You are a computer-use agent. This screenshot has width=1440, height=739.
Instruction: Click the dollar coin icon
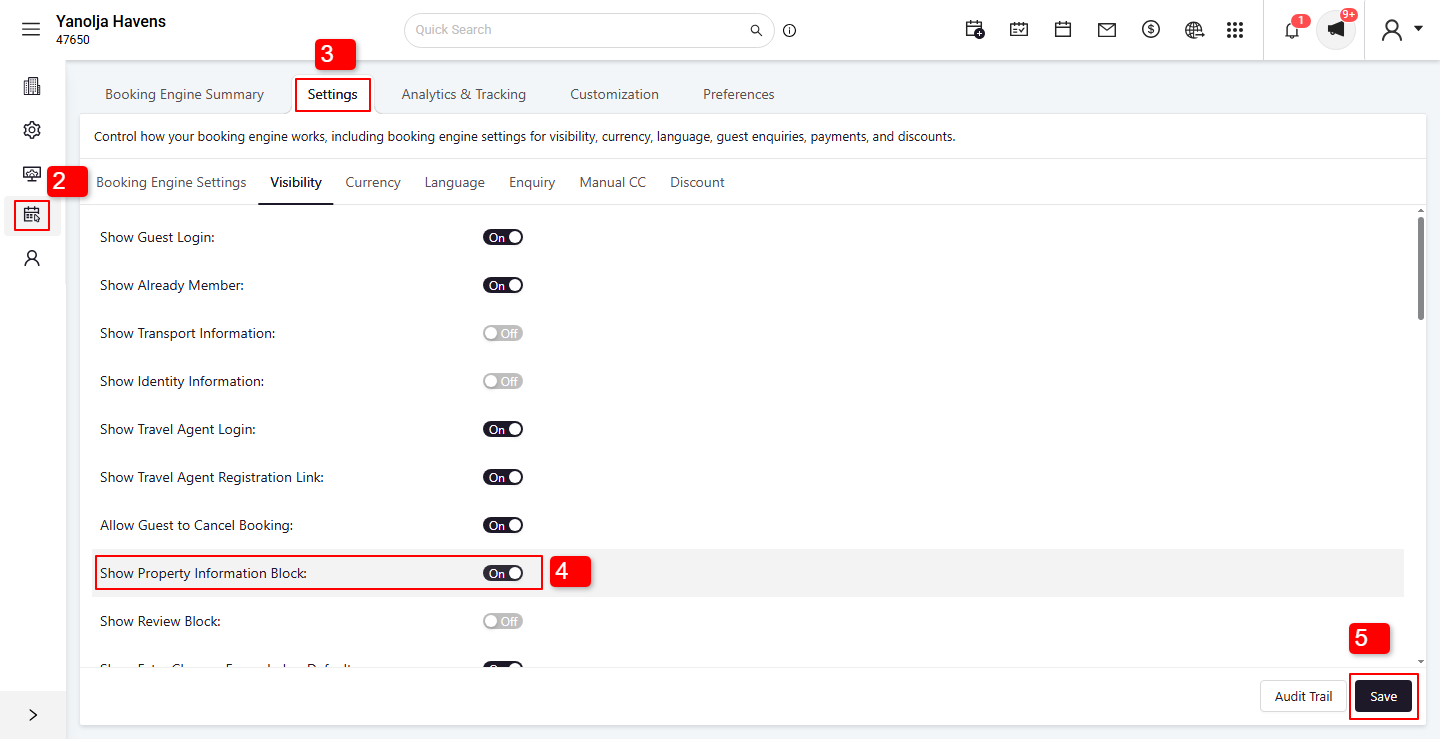point(1151,30)
